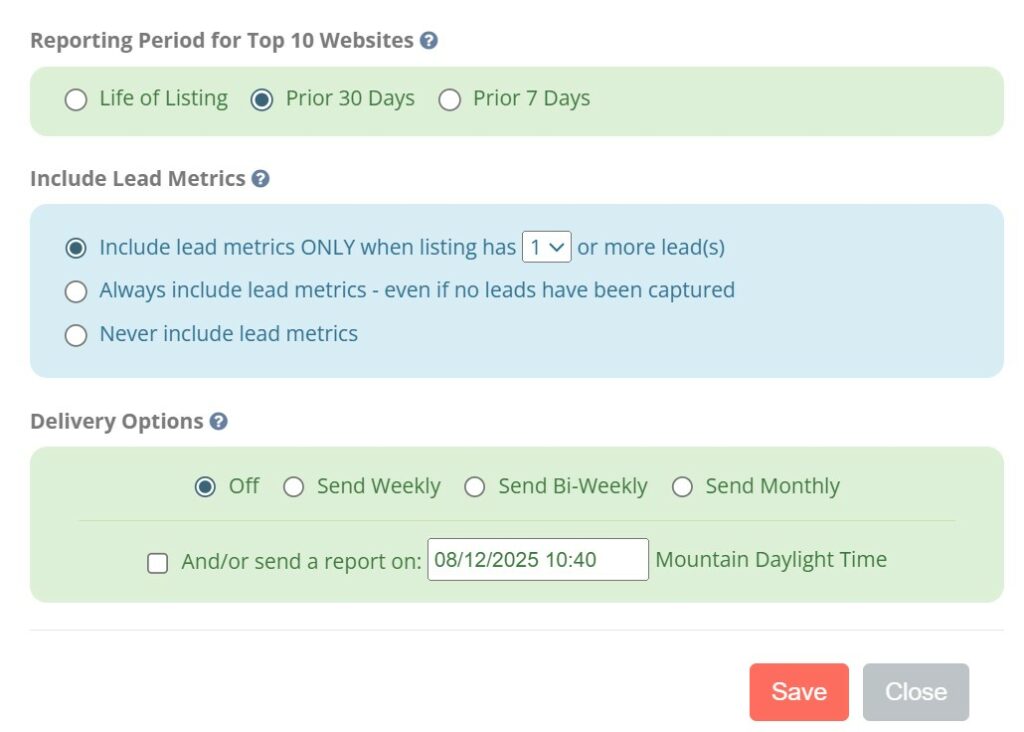Click the Always include lead metrics label text
The image size is (1024, 732).
(417, 290)
